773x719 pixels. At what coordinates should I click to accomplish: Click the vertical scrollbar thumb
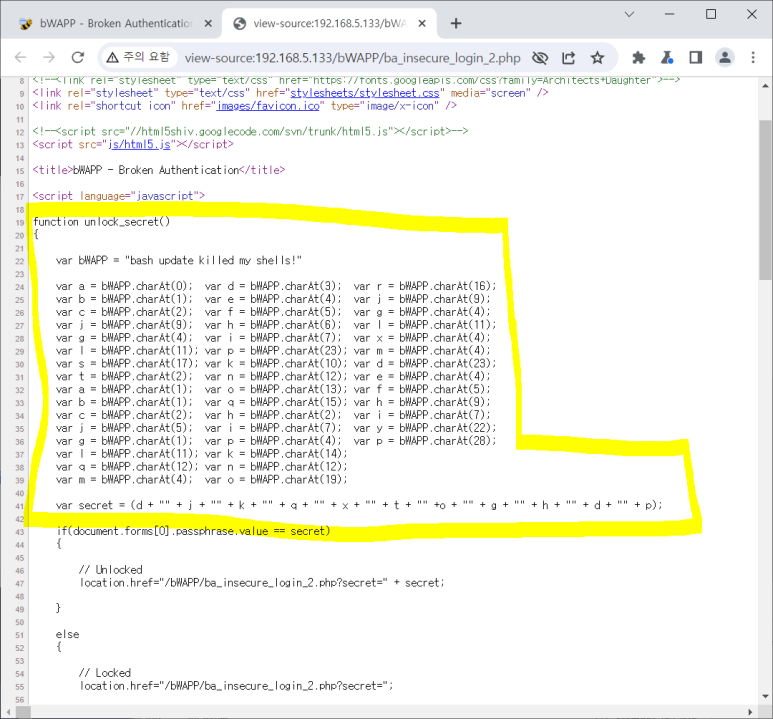[765, 200]
